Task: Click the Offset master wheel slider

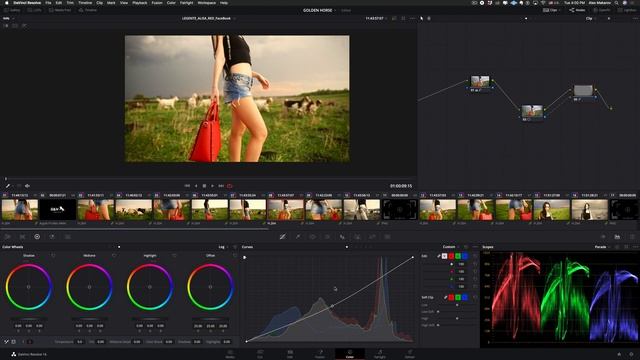Action: pos(210,319)
